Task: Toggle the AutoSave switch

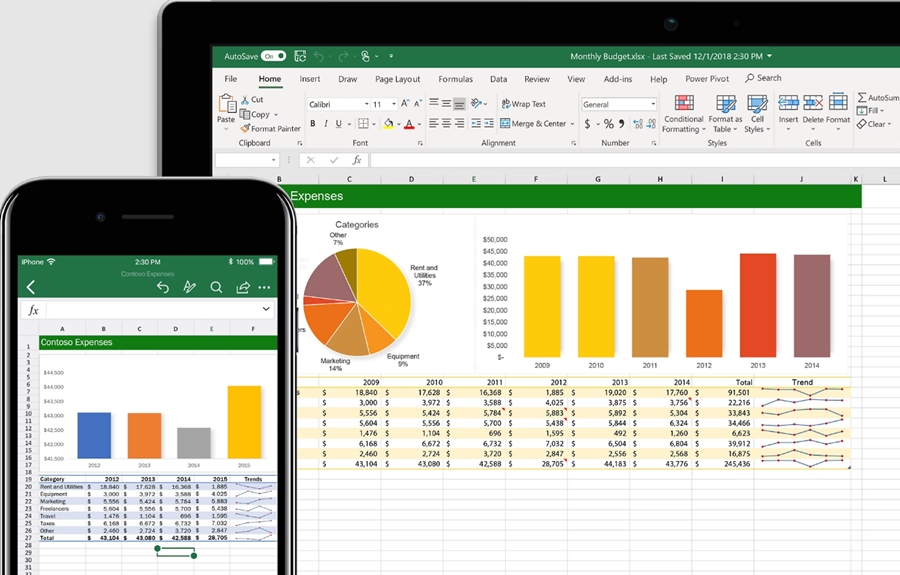Action: tap(273, 56)
